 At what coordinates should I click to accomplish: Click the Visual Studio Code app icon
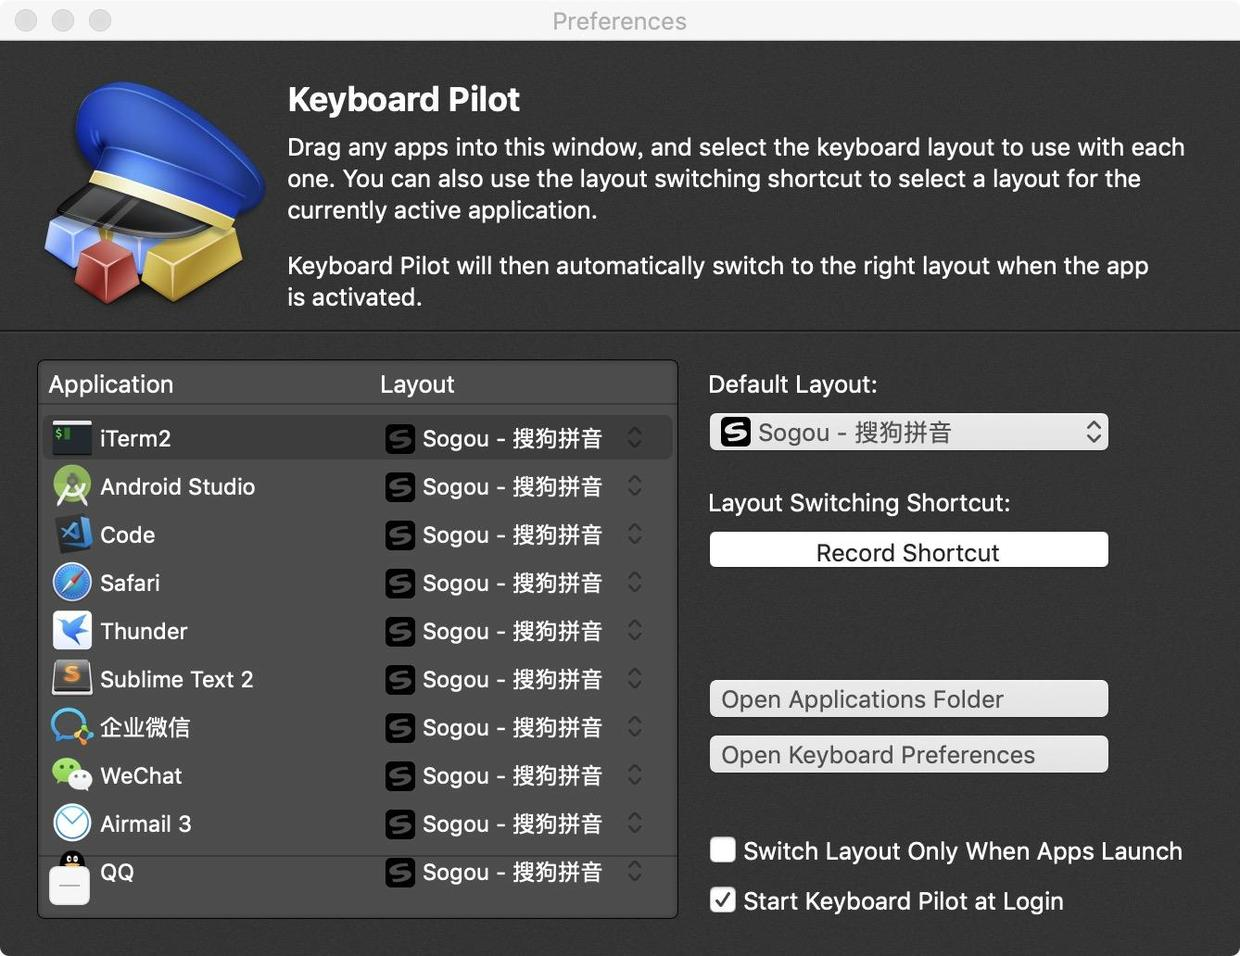pyautogui.click(x=71, y=535)
